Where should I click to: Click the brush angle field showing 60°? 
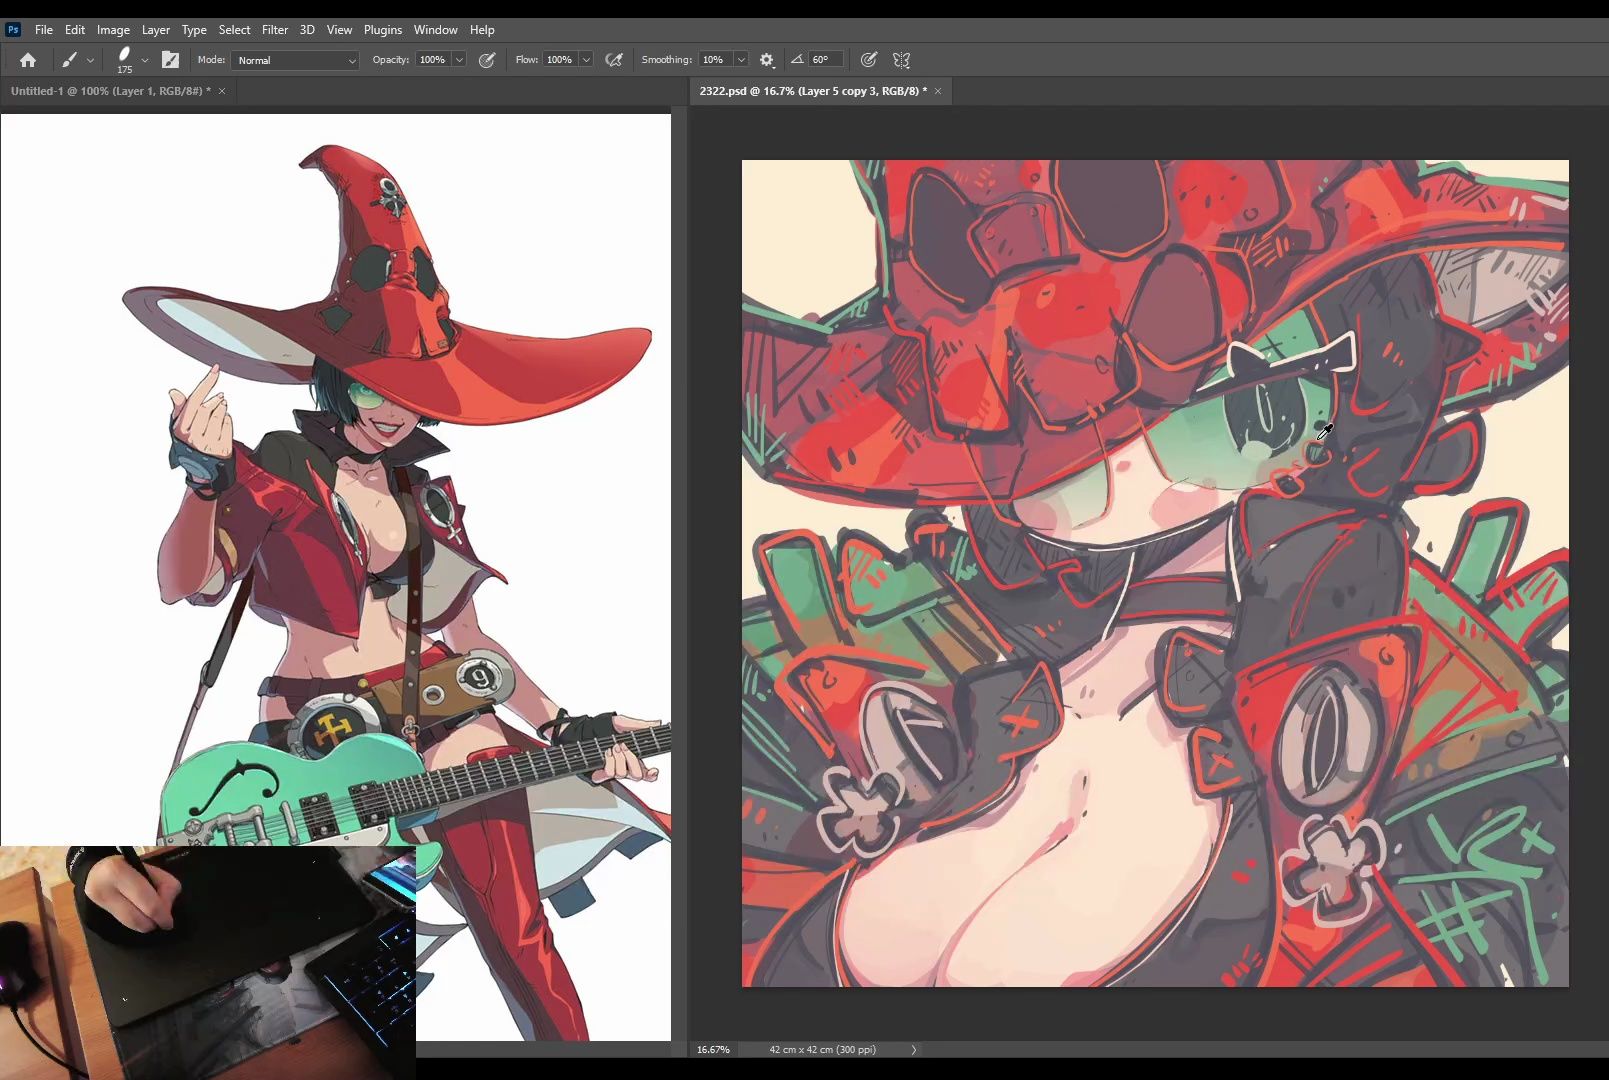tap(825, 60)
